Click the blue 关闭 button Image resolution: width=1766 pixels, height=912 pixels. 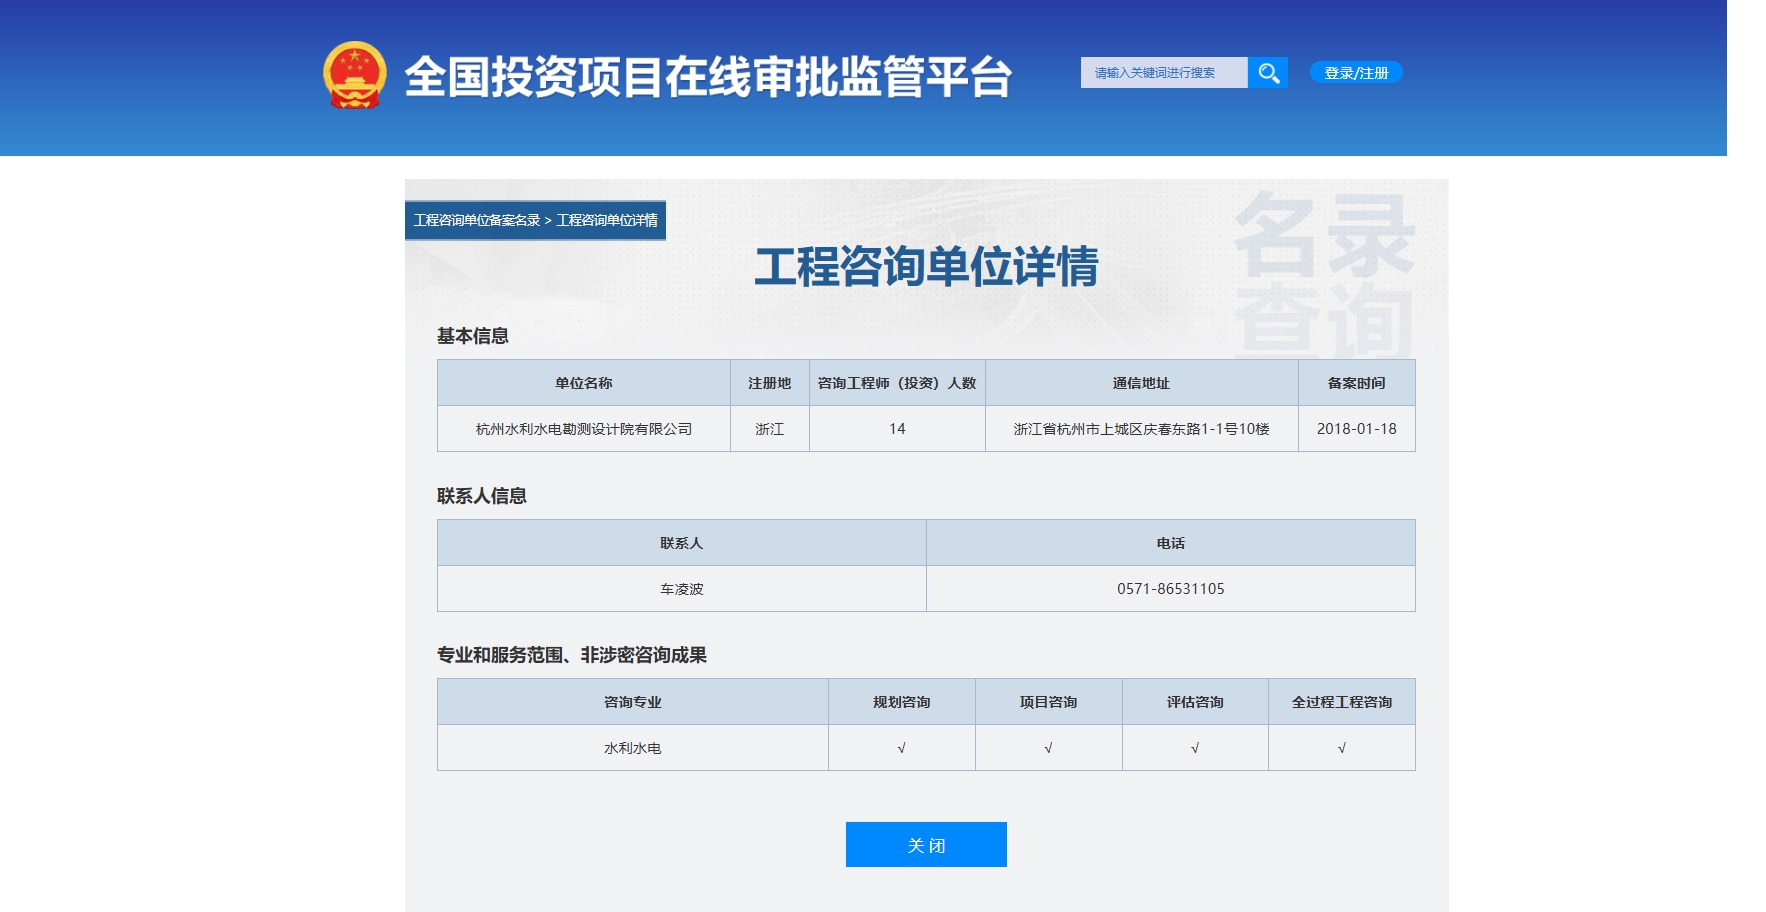tap(926, 845)
